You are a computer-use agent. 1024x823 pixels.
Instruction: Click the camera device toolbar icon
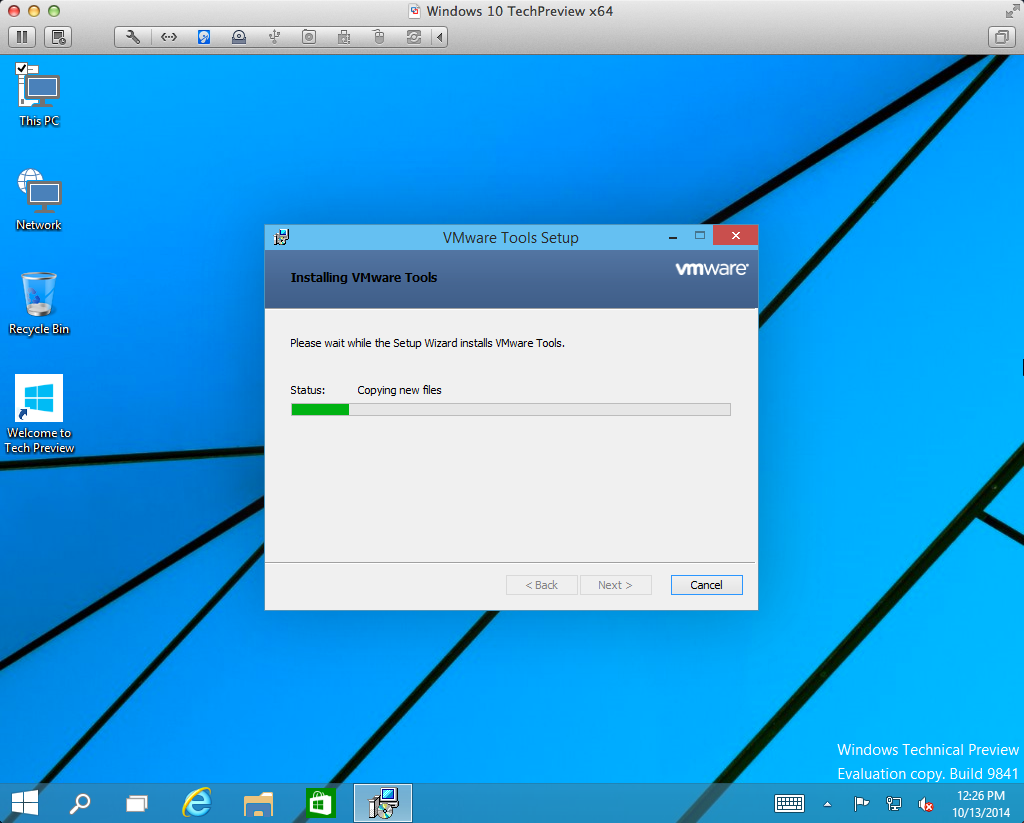[x=309, y=37]
